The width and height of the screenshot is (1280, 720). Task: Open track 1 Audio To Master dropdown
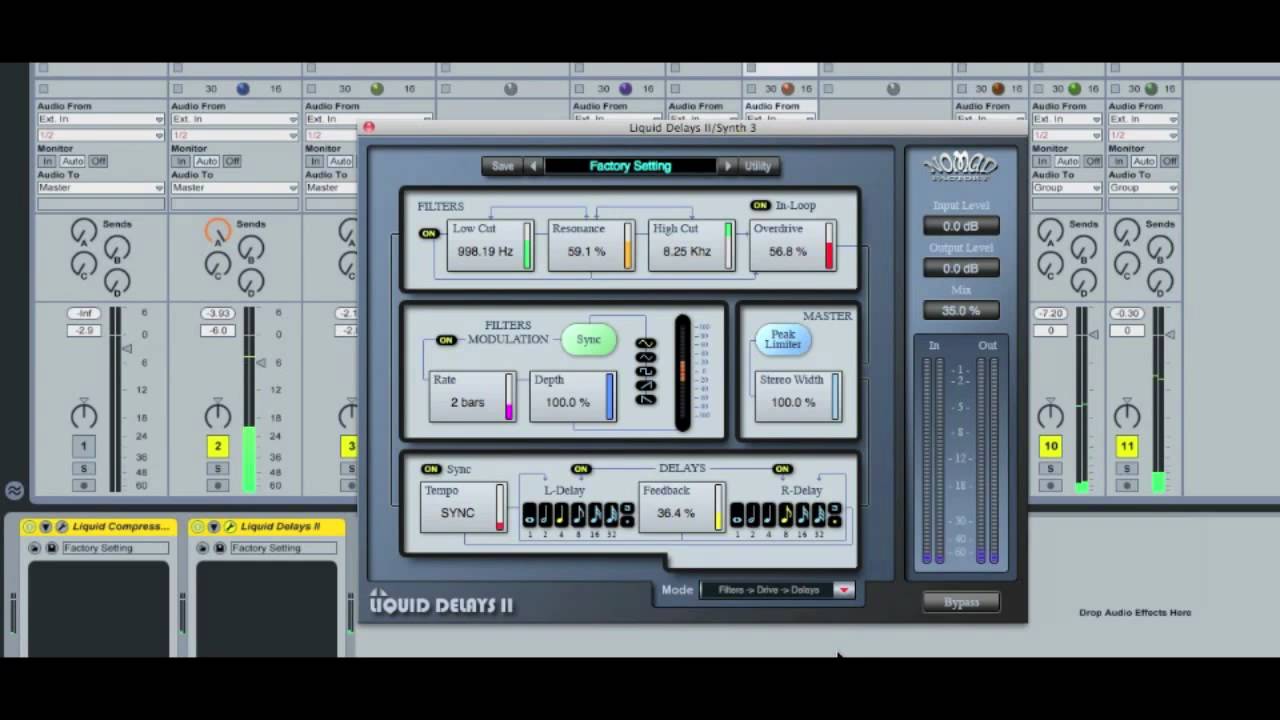(100, 187)
